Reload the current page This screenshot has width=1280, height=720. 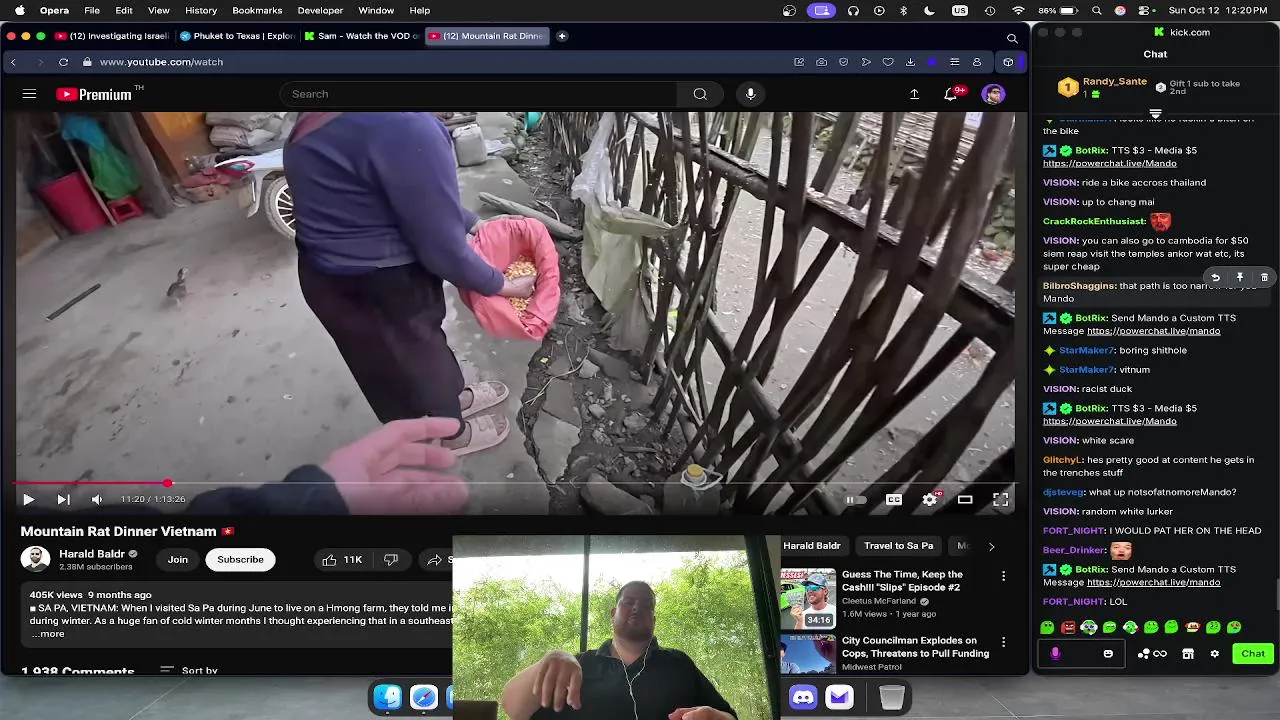point(63,62)
